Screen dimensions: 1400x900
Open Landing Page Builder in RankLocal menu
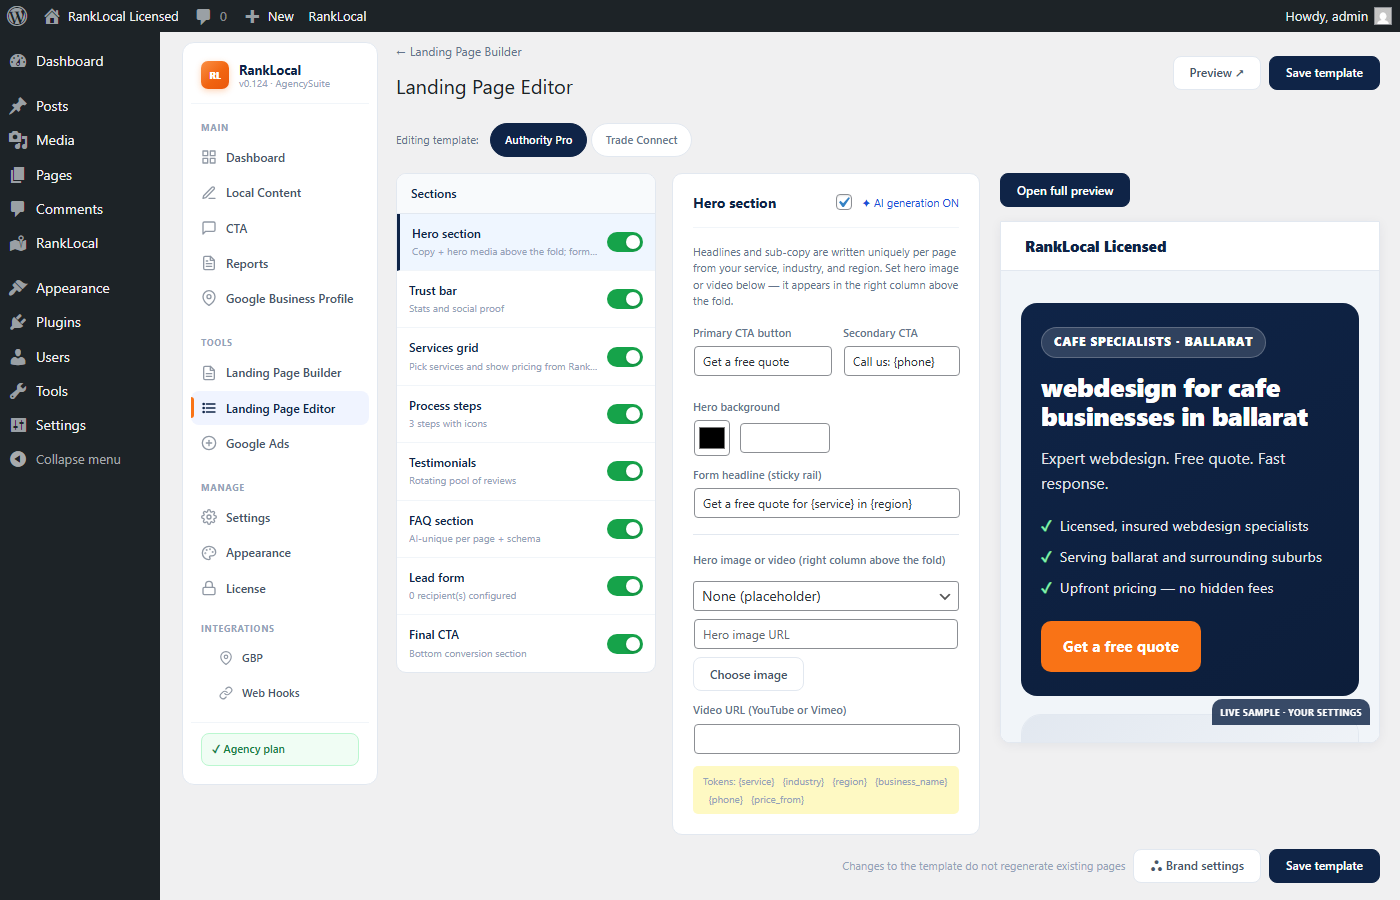280,373
